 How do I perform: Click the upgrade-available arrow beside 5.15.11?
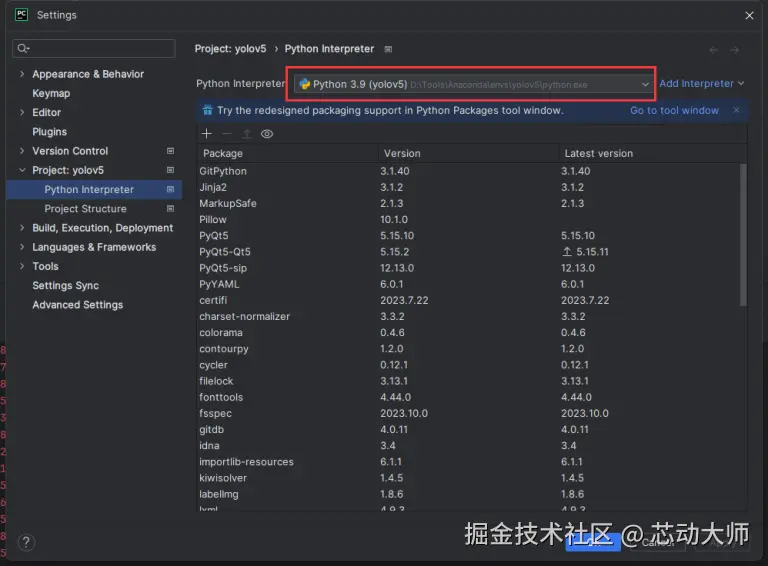point(567,251)
